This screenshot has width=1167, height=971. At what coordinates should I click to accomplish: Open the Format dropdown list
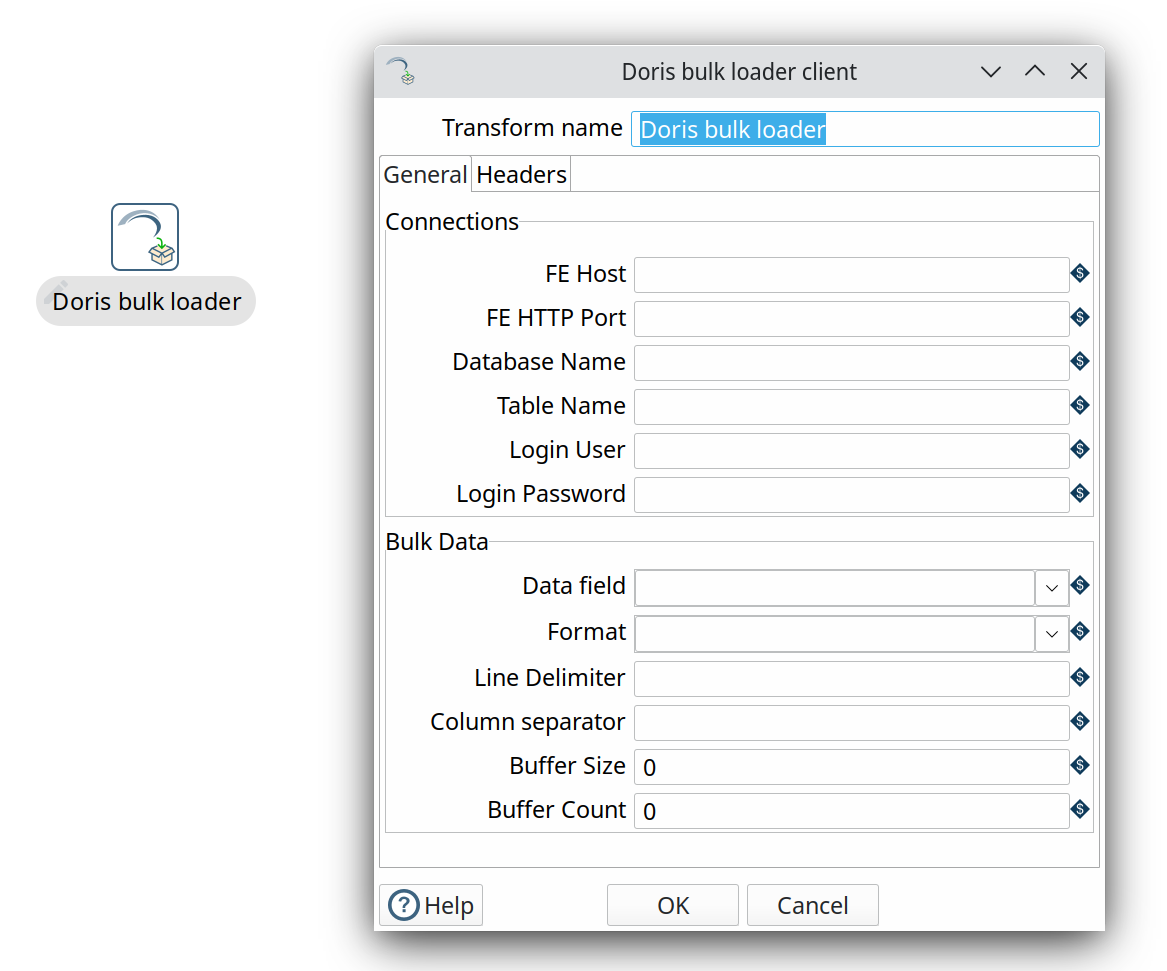(1051, 633)
